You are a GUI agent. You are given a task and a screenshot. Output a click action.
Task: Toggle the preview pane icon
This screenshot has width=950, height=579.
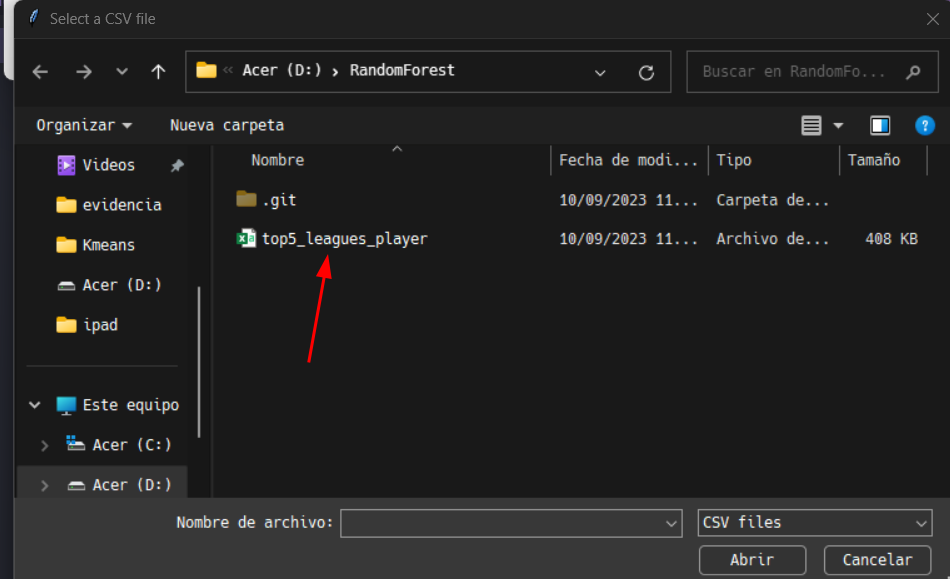point(879,125)
